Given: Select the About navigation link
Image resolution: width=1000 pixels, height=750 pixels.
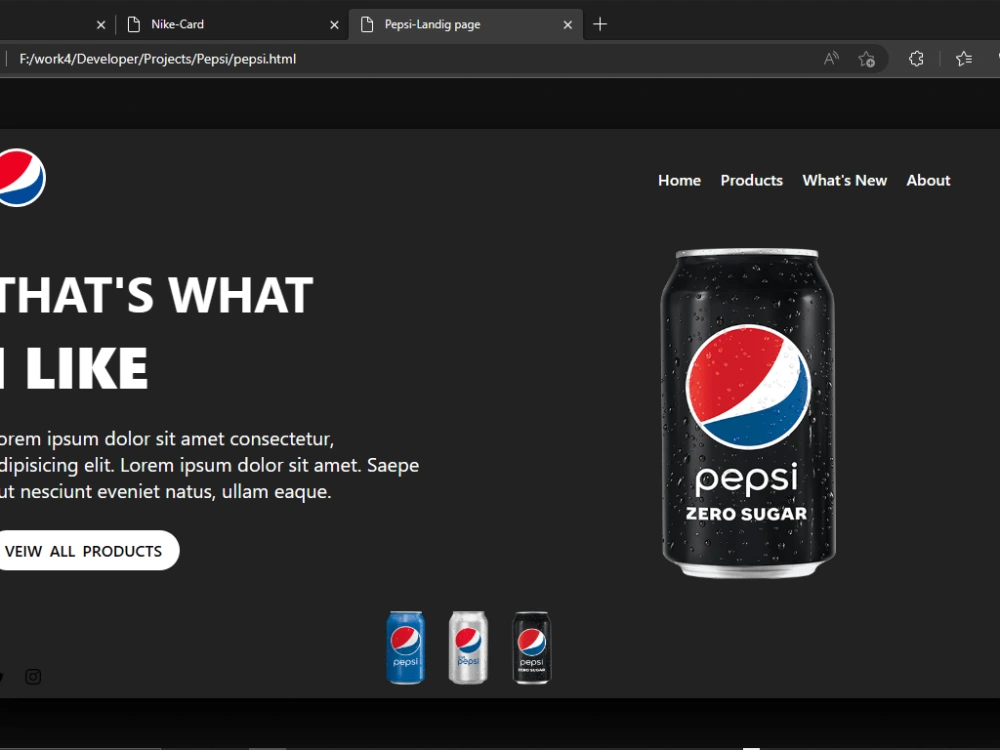Looking at the screenshot, I should (928, 181).
